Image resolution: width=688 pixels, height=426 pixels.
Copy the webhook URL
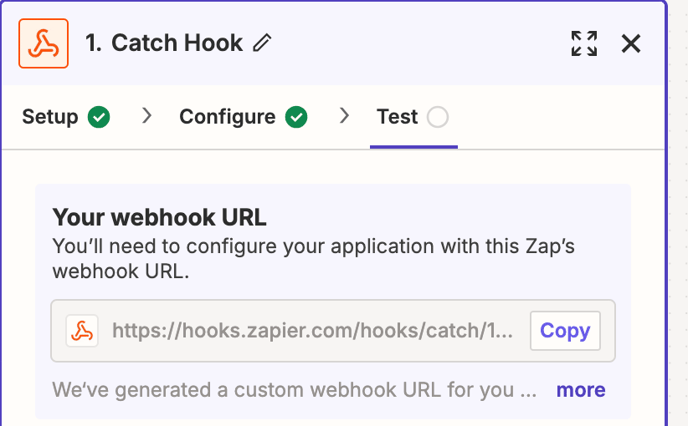point(565,331)
